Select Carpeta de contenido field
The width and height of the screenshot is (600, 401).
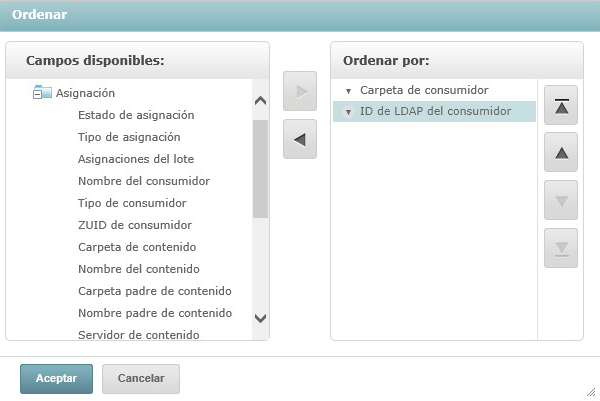[137, 247]
